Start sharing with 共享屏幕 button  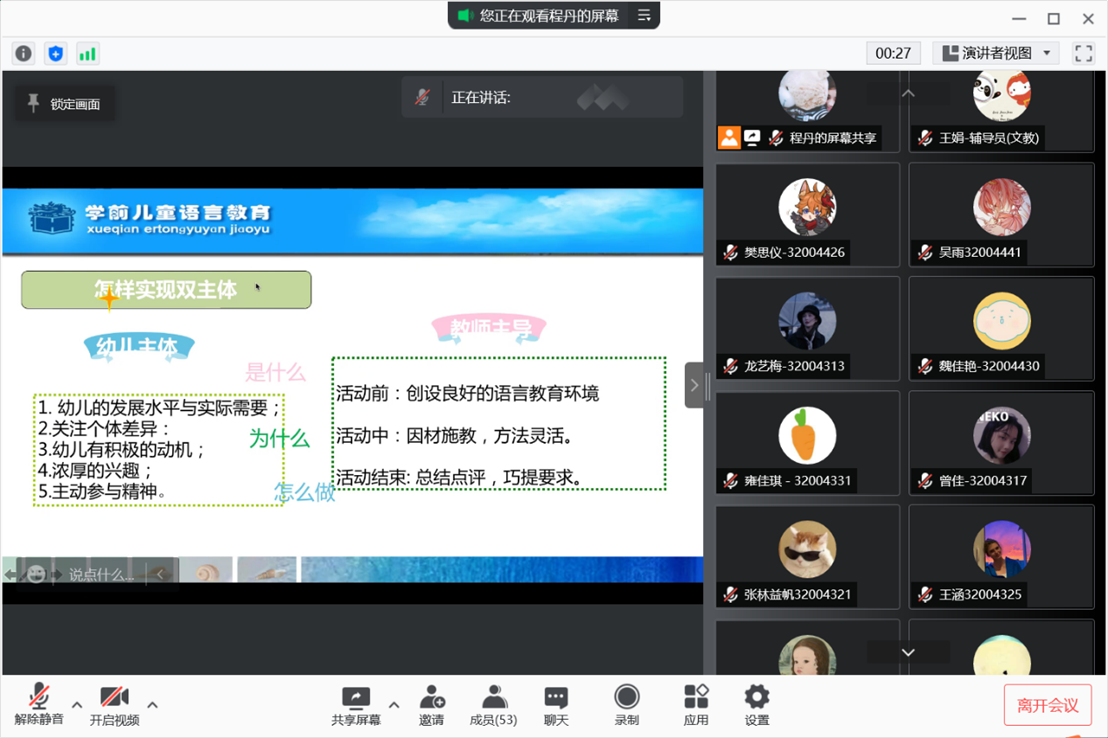[x=356, y=704]
